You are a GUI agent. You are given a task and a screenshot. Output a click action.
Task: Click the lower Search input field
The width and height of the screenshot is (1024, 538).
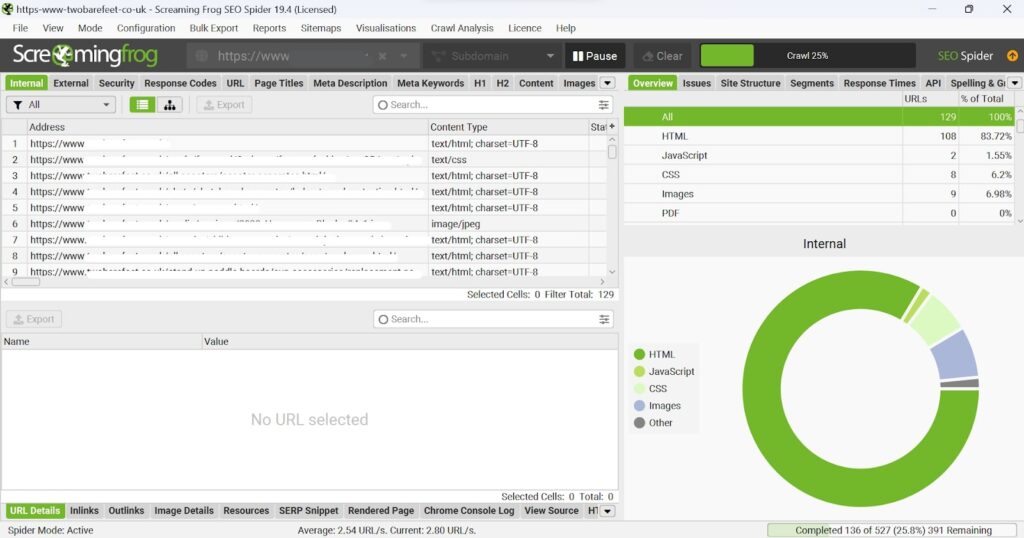pos(493,319)
